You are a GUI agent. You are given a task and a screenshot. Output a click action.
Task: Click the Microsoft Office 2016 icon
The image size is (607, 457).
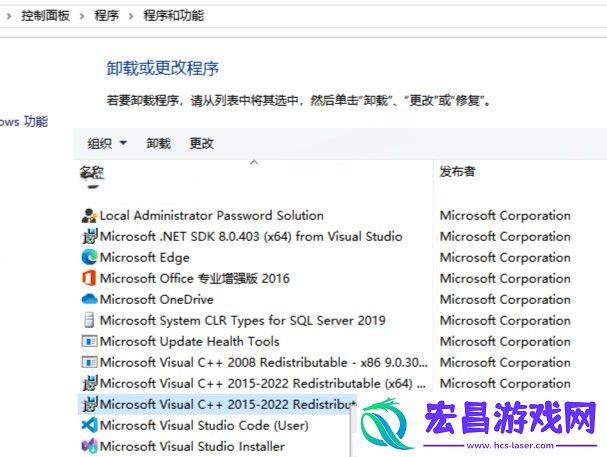click(x=89, y=278)
